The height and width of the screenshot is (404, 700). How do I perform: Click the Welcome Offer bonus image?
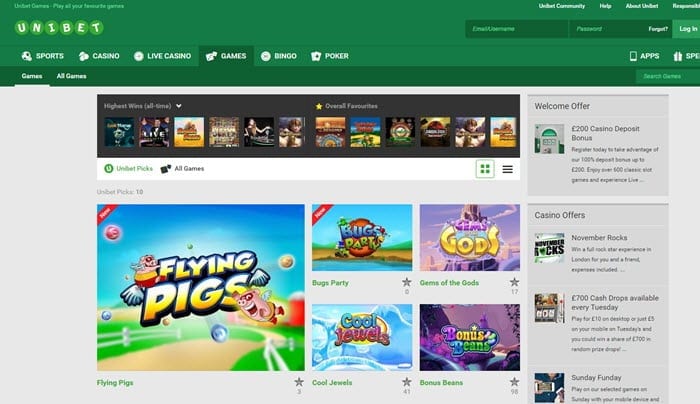[550, 139]
